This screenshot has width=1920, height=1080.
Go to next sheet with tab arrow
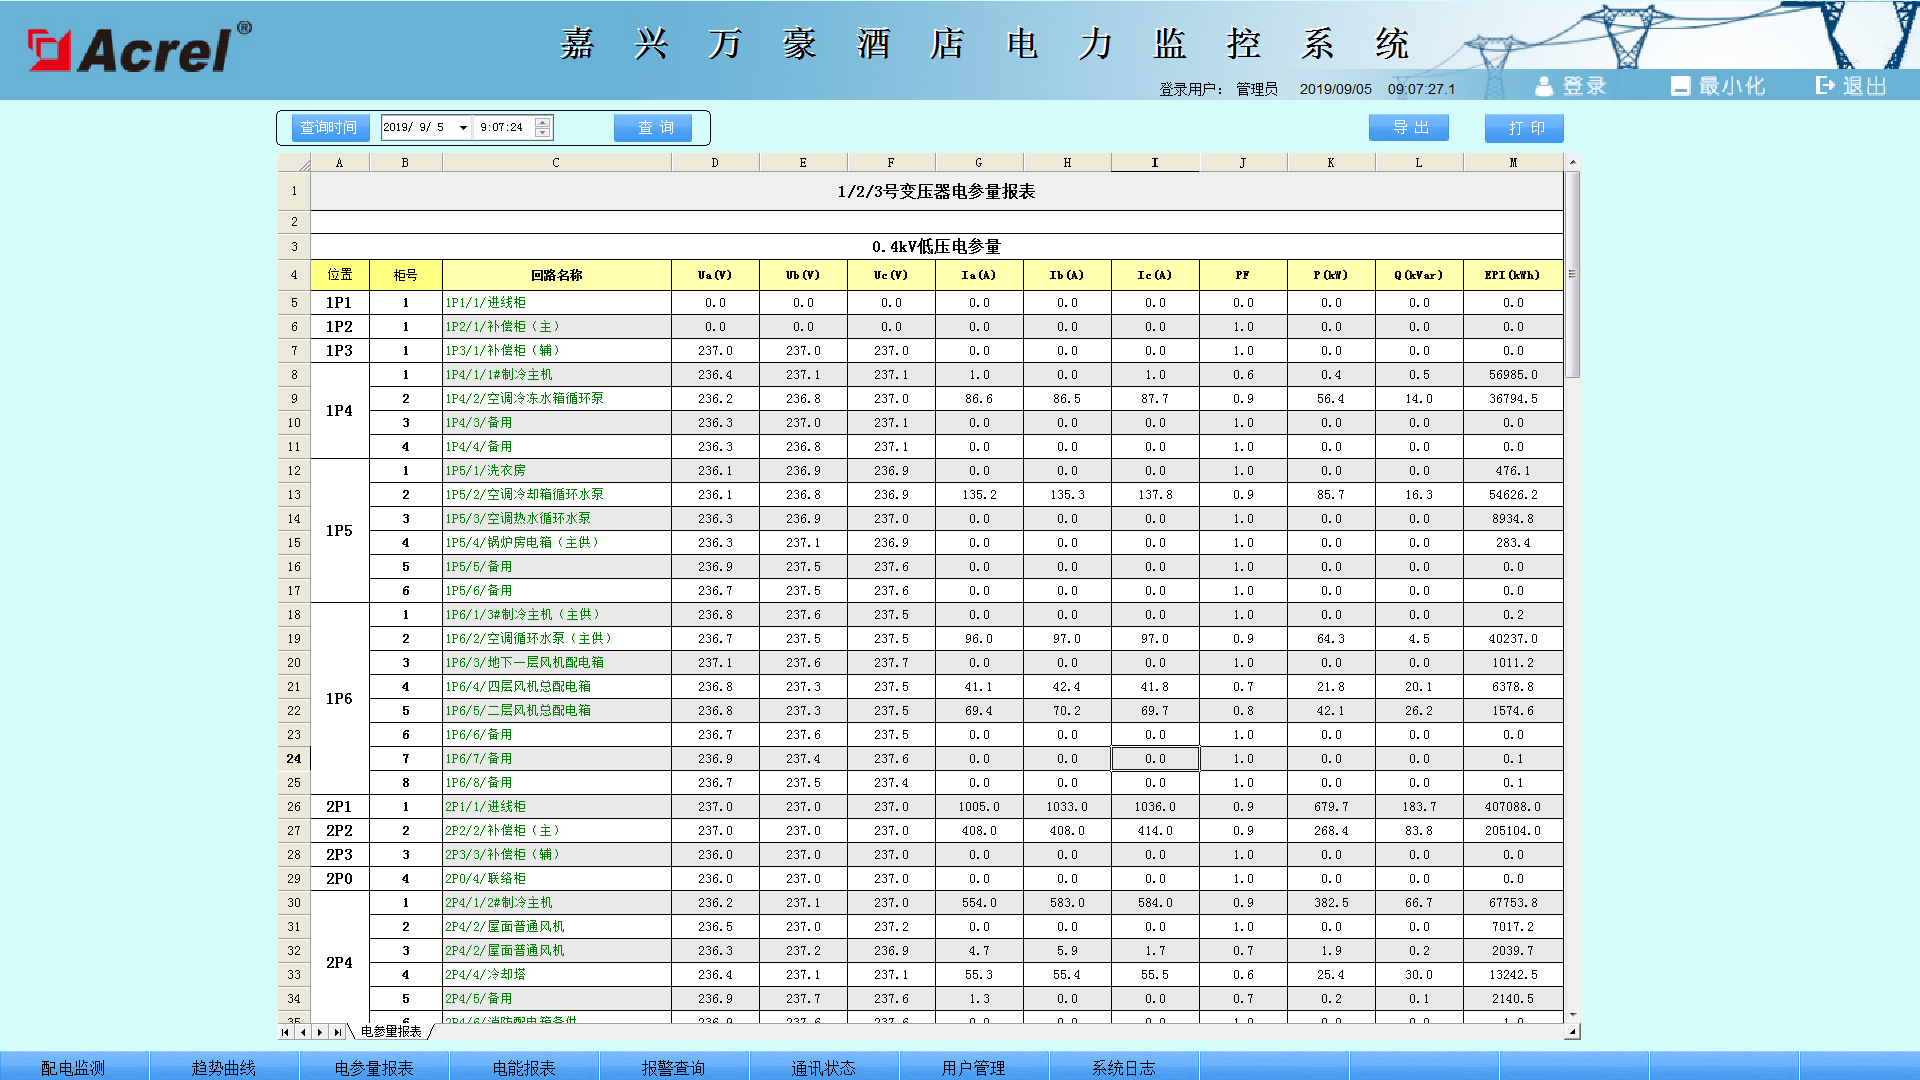320,1032
